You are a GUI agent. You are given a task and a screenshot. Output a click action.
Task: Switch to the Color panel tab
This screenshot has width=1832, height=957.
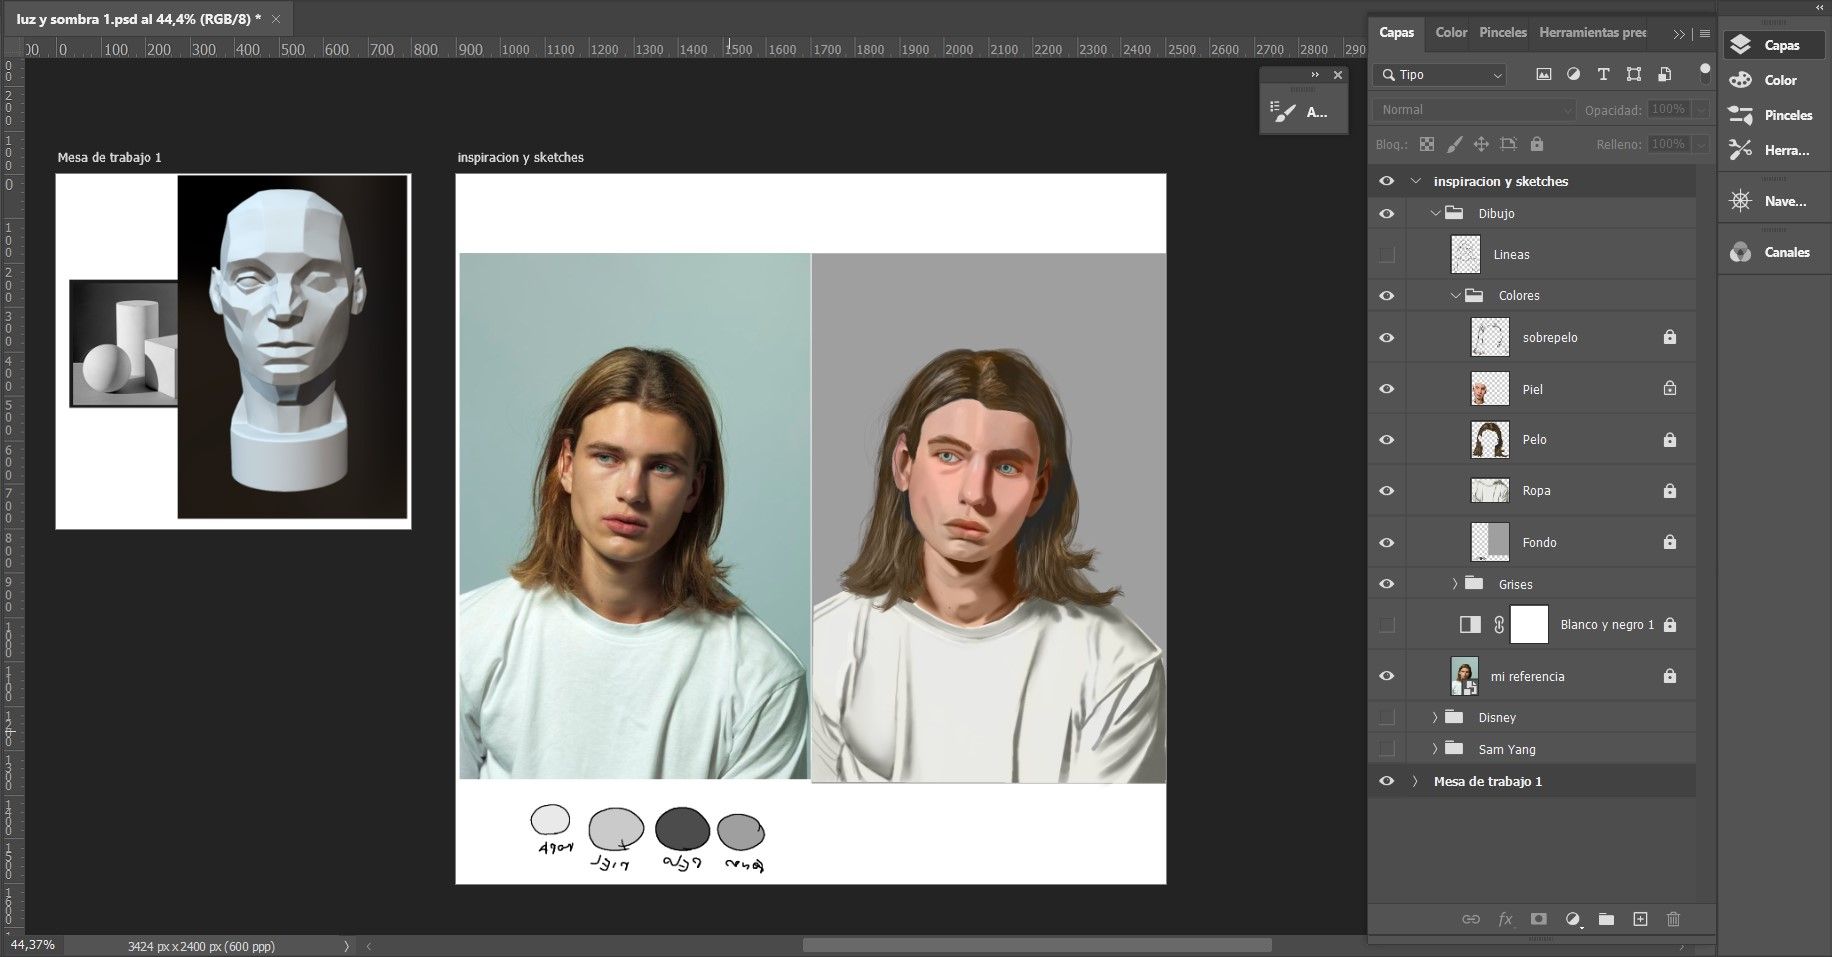(1450, 33)
